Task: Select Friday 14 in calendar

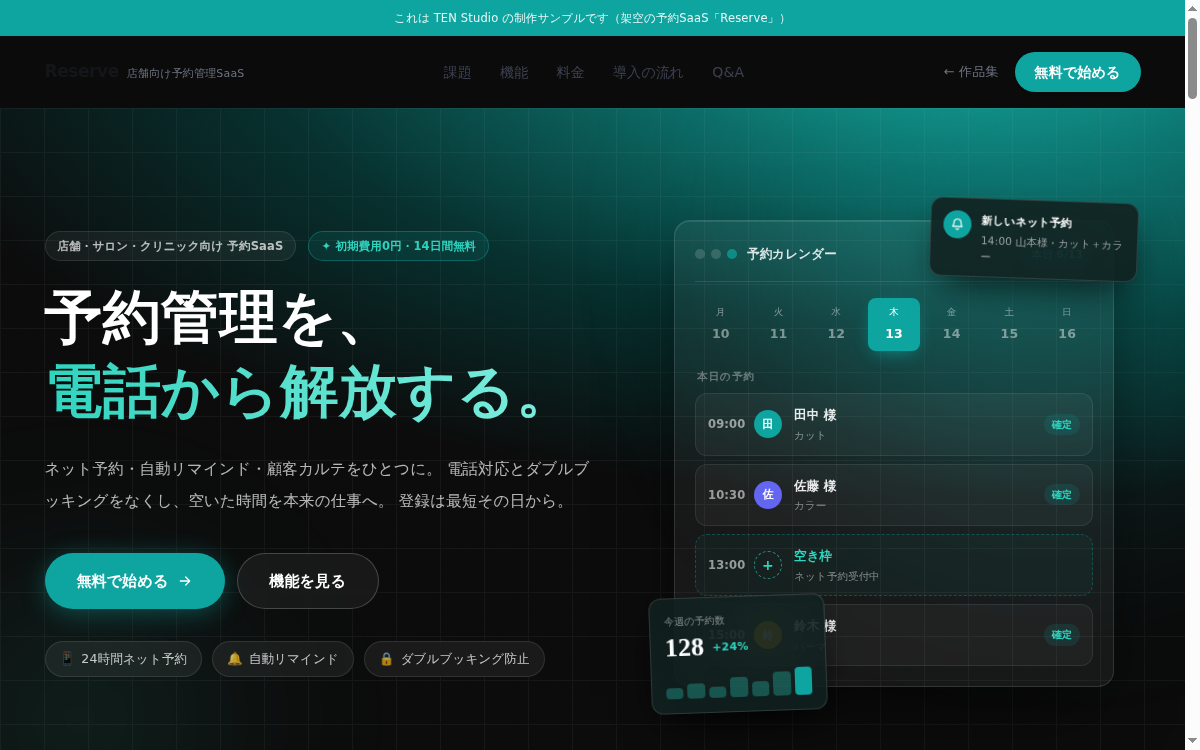Action: (x=951, y=324)
